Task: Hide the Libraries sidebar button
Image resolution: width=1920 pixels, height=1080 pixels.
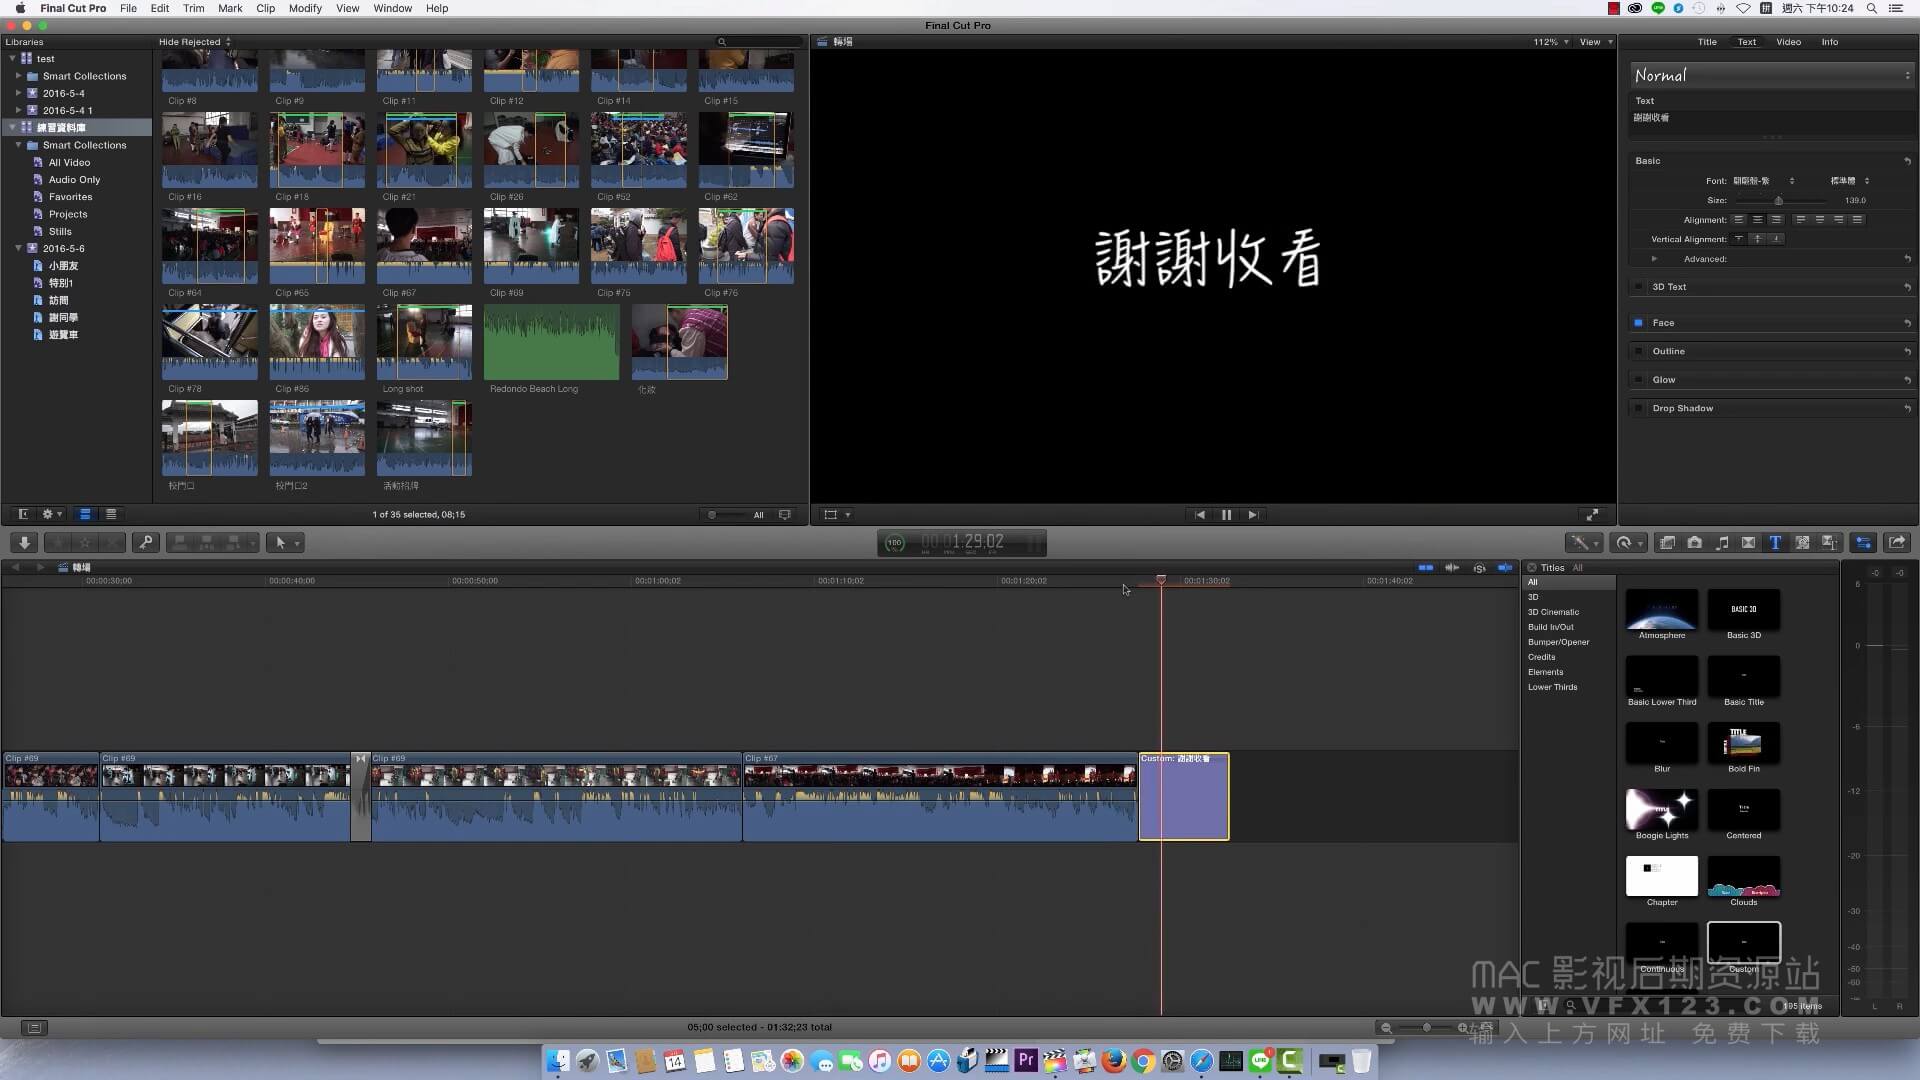Action: [x=23, y=514]
